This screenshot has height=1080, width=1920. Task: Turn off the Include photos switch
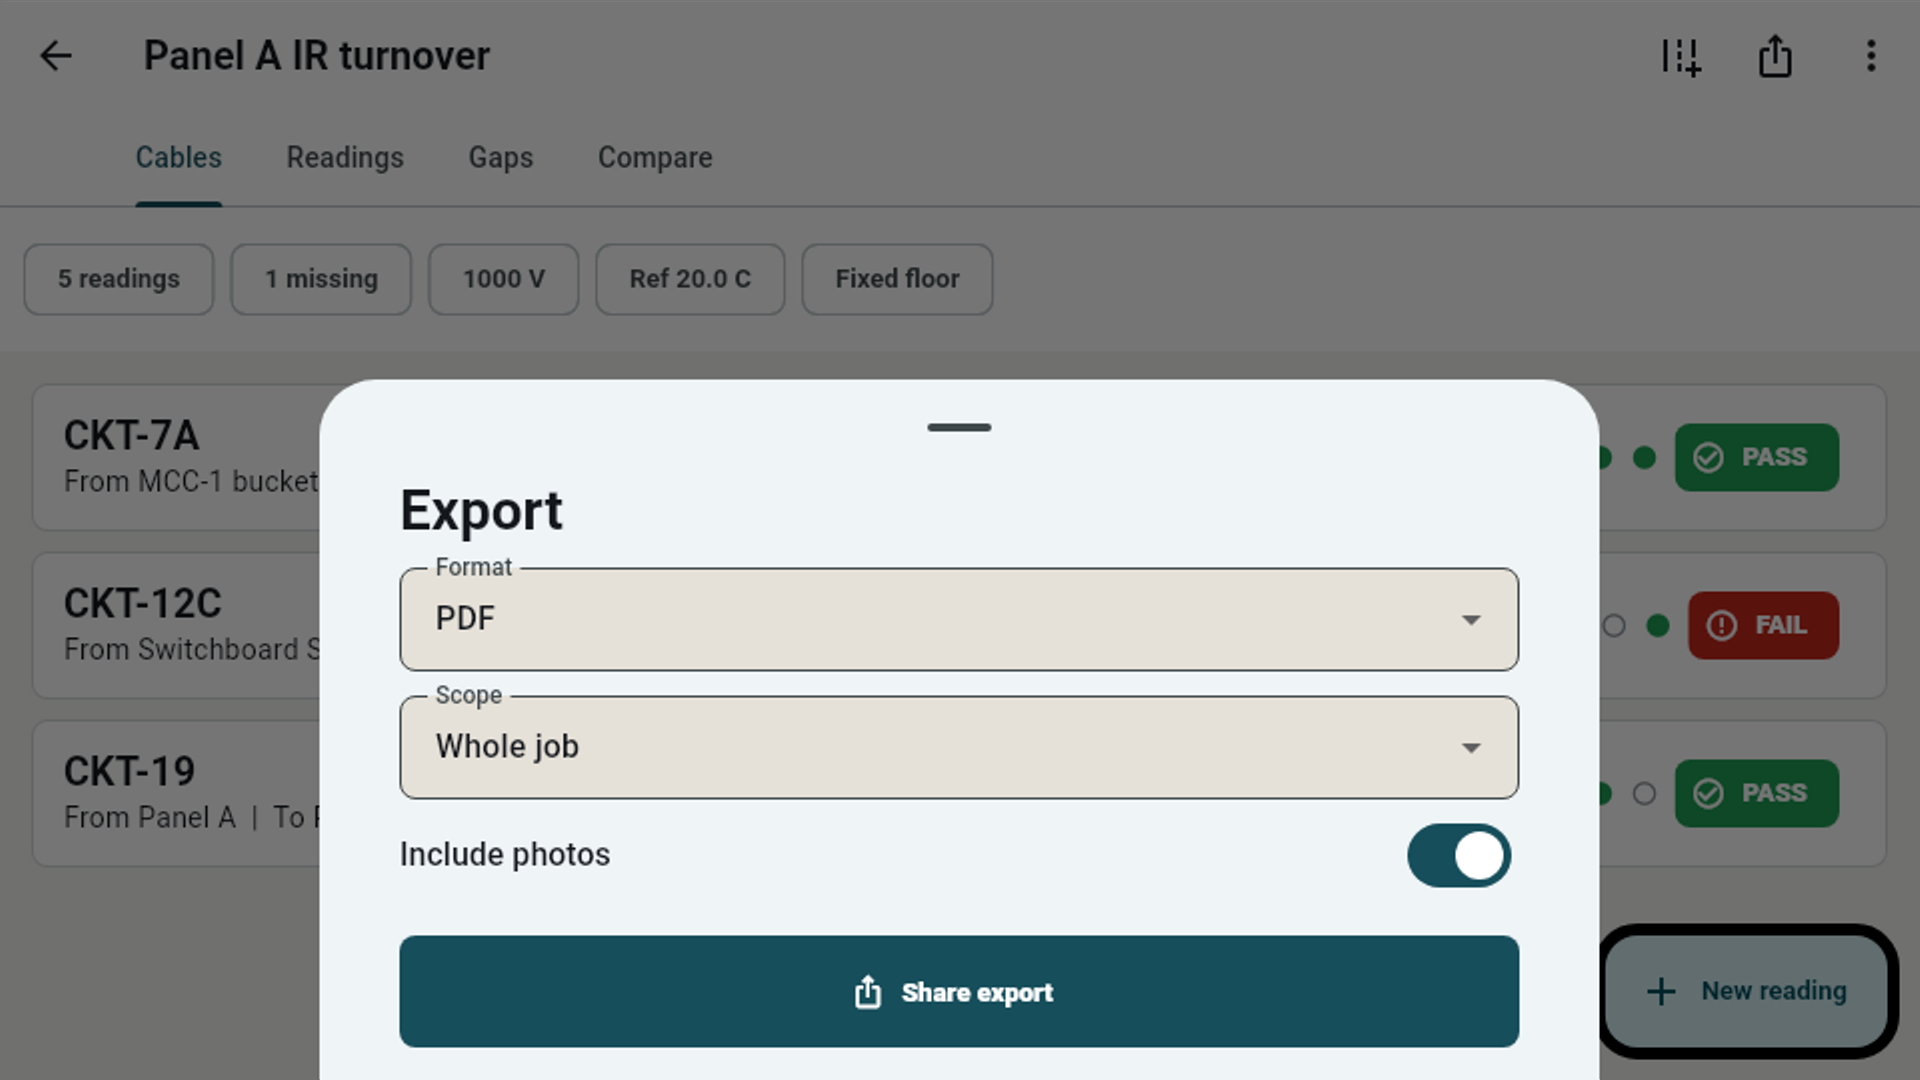click(x=1459, y=855)
